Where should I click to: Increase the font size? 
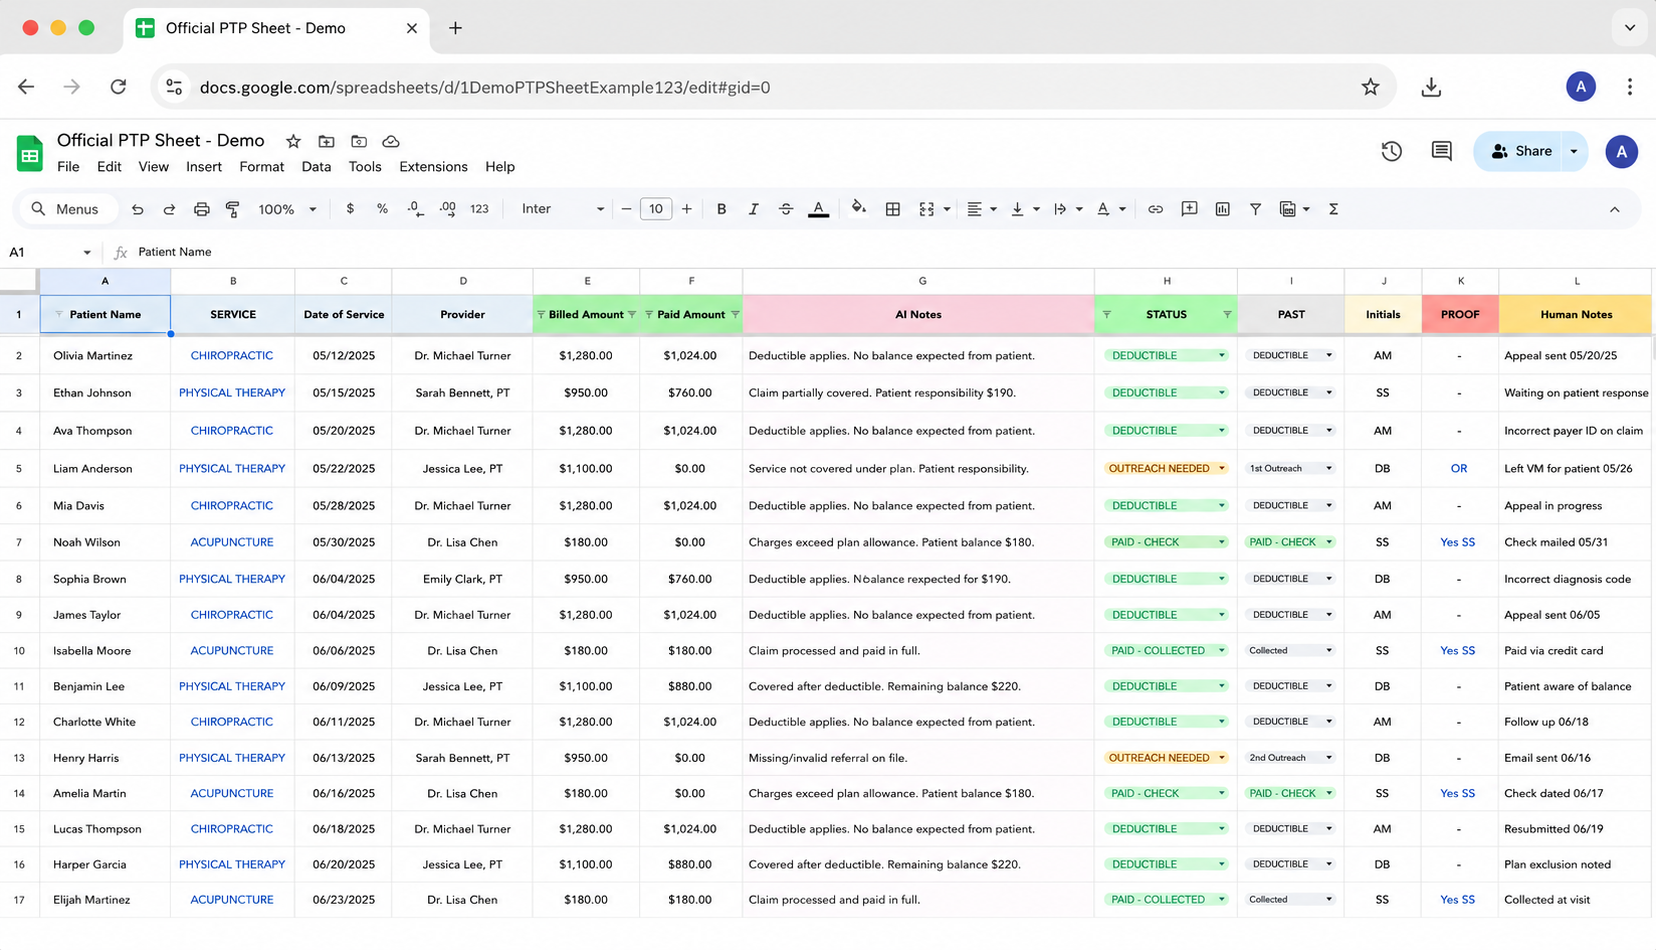686,209
